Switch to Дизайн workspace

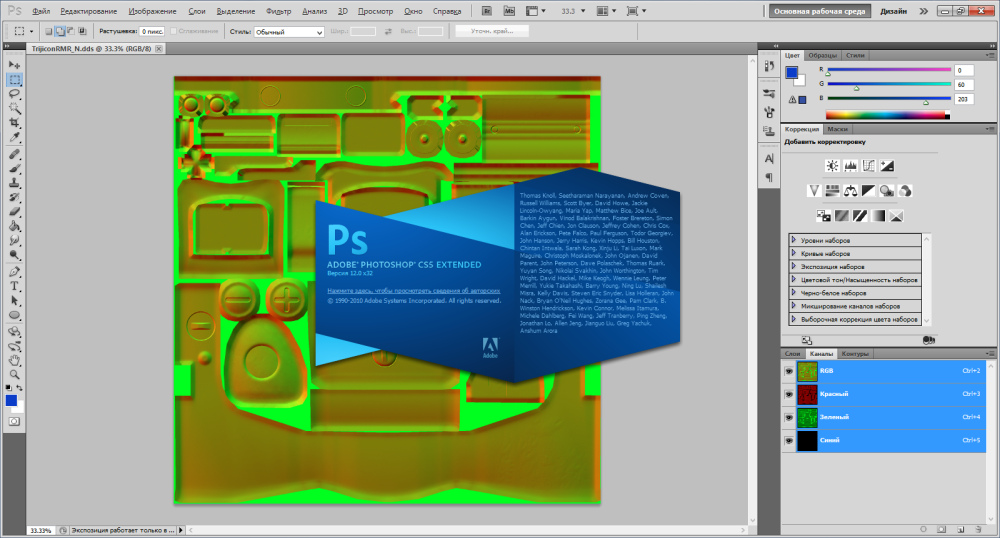point(893,11)
